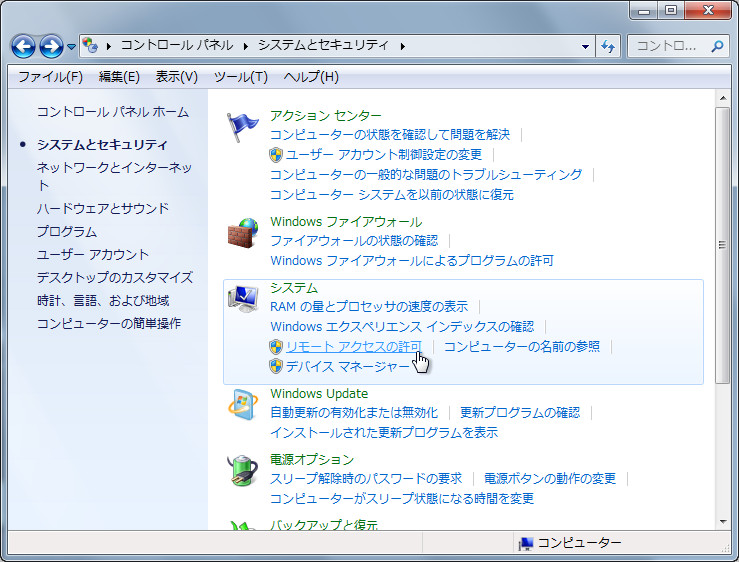Expand arrow after コントロール パネル breadcrumb

[246, 46]
